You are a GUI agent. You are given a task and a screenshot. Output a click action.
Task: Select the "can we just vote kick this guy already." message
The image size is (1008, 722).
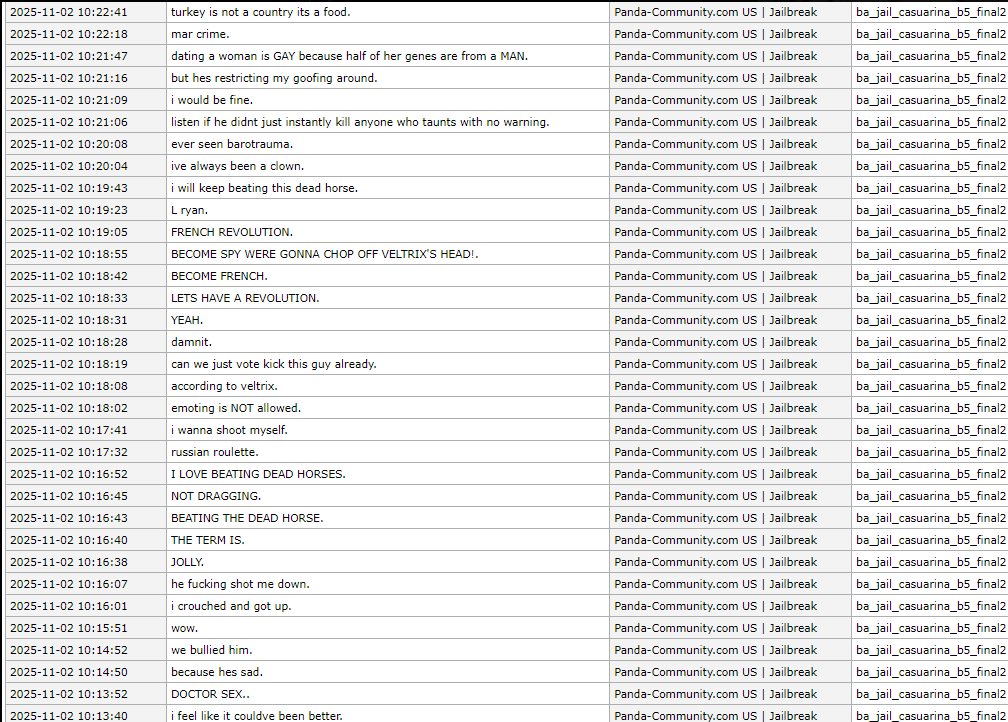coord(273,364)
